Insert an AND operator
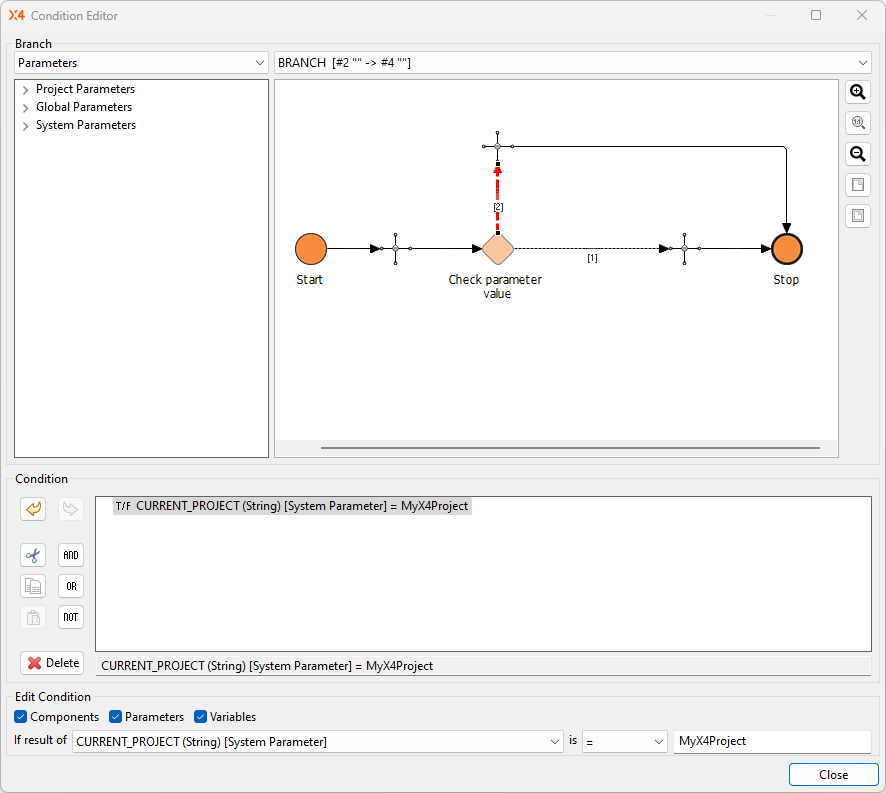Viewport: 886px width, 793px height. pos(70,555)
